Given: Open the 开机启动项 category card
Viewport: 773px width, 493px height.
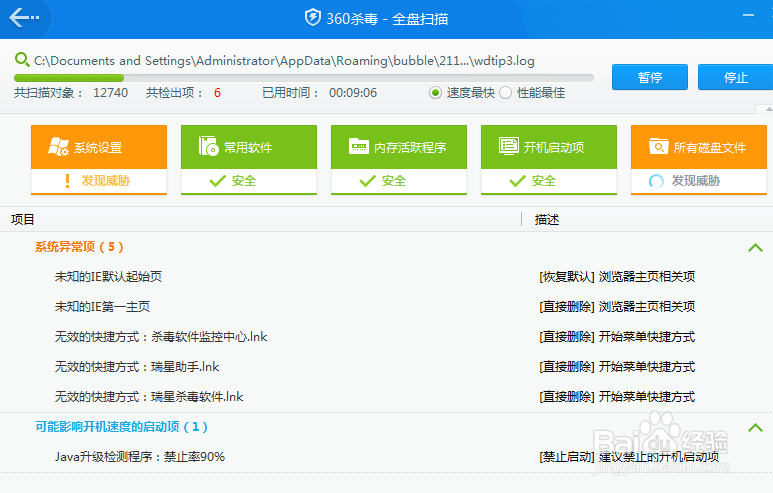Looking at the screenshot, I should coord(549,160).
